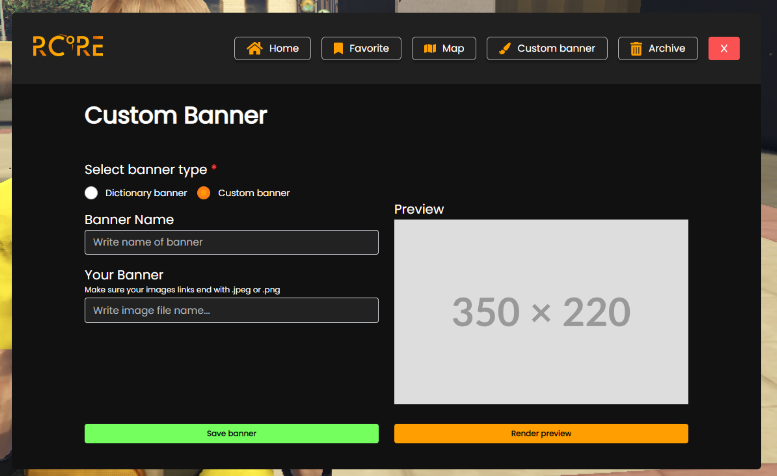Screen dimensions: 777x476
Task: Select the orange Custom banner radio option
Action: tap(204, 193)
